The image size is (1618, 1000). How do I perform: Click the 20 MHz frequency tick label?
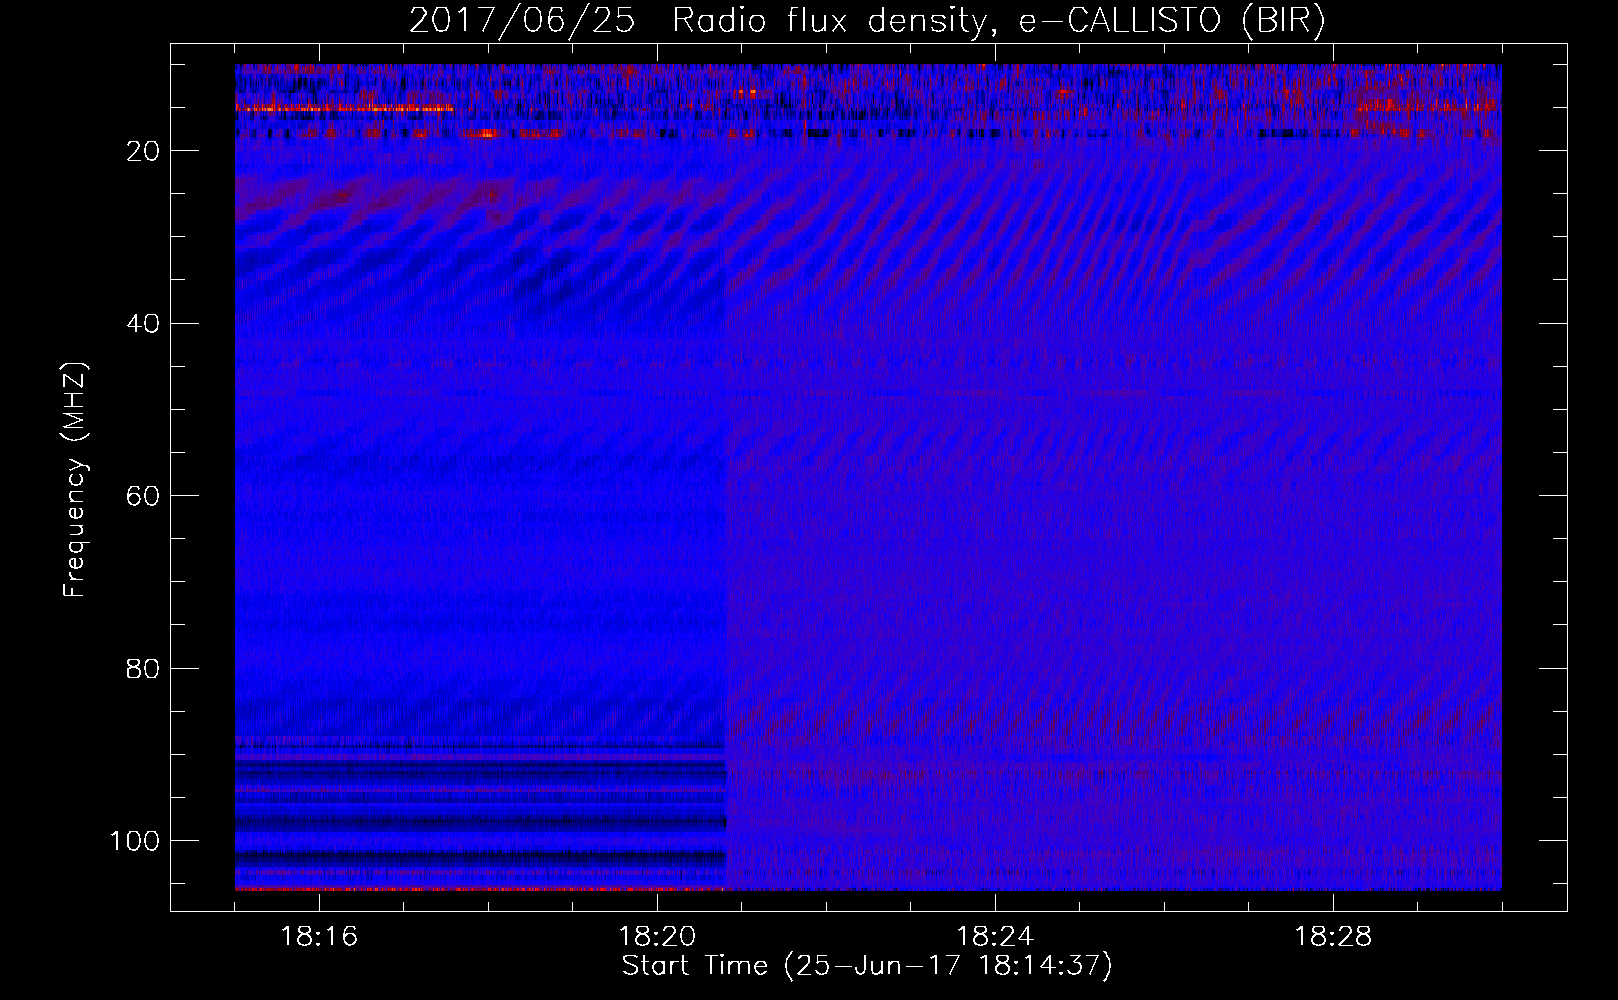(x=144, y=151)
